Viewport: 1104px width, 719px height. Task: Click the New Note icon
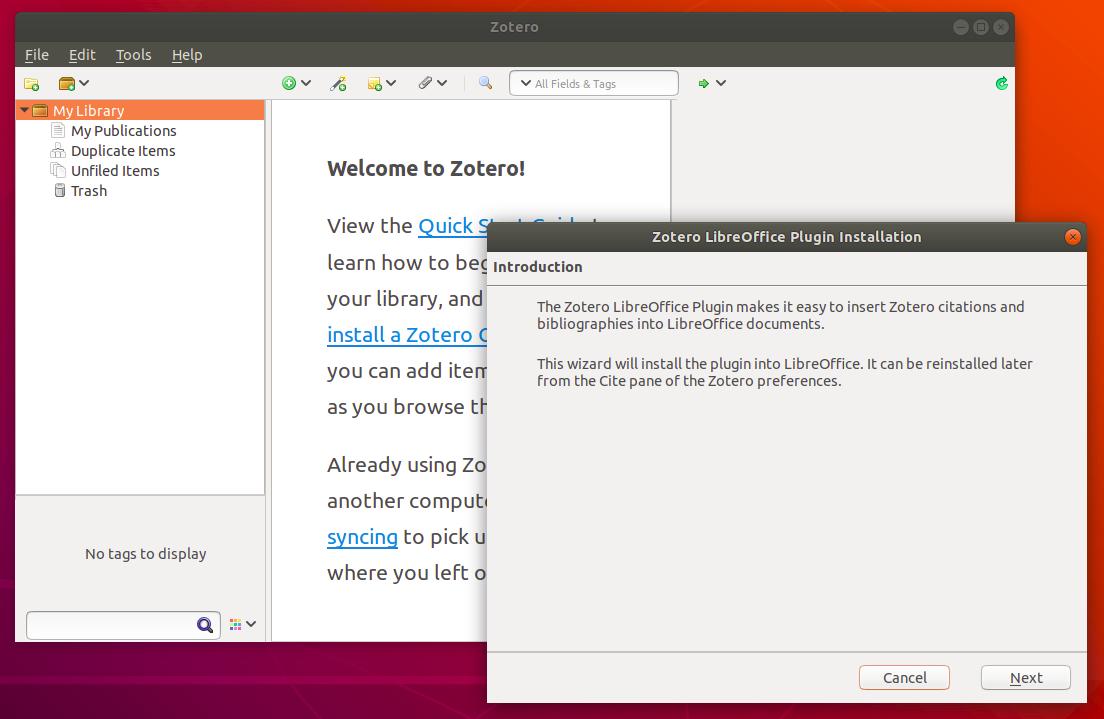click(x=375, y=84)
